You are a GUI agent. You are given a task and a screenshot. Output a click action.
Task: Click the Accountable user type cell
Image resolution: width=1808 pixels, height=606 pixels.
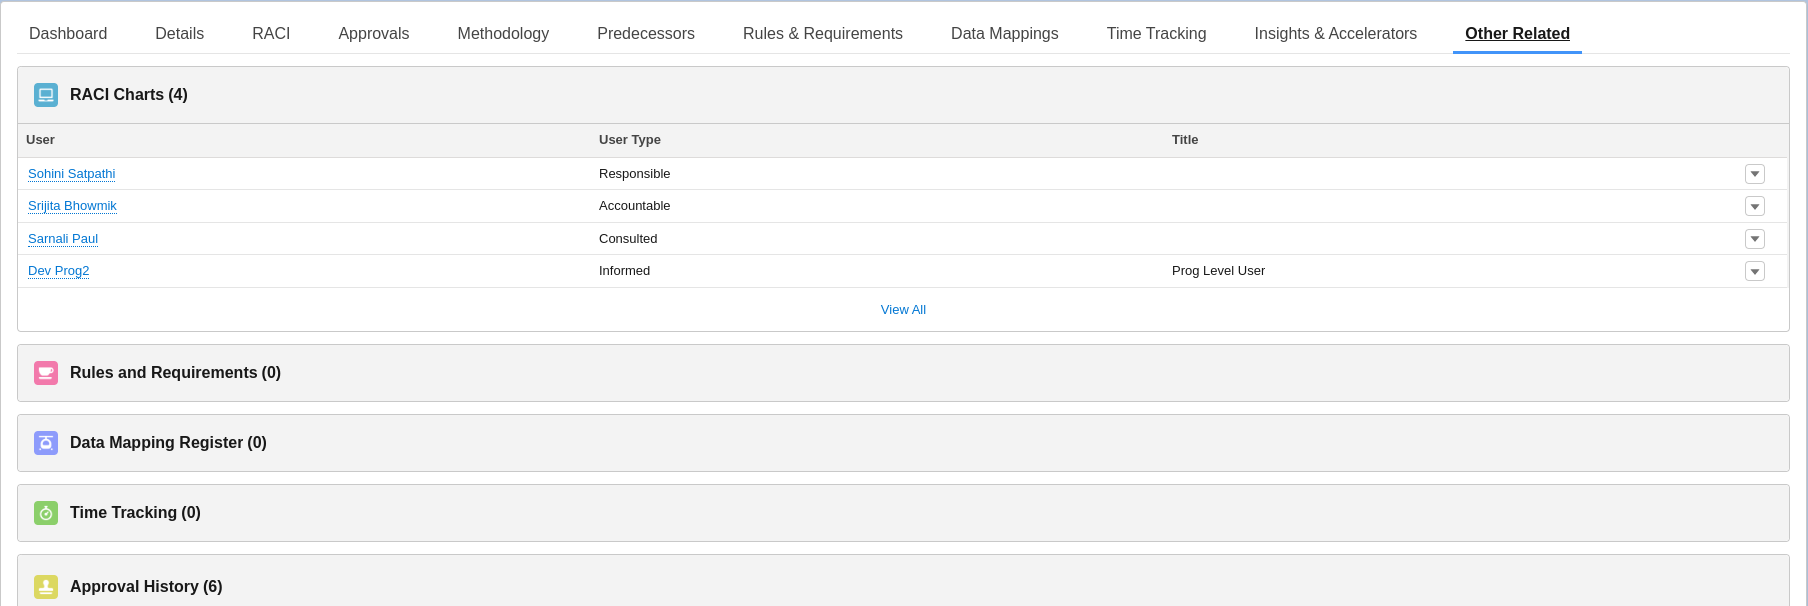(635, 206)
